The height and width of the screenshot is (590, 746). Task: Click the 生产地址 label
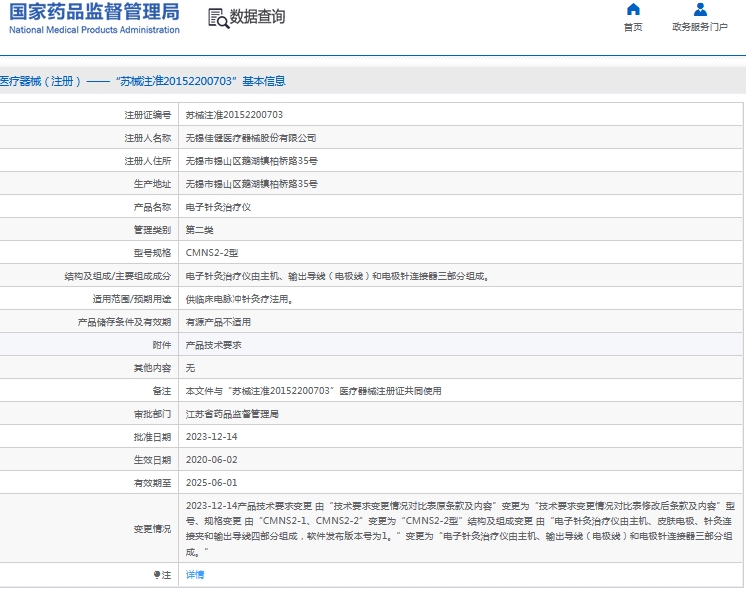tap(152, 184)
